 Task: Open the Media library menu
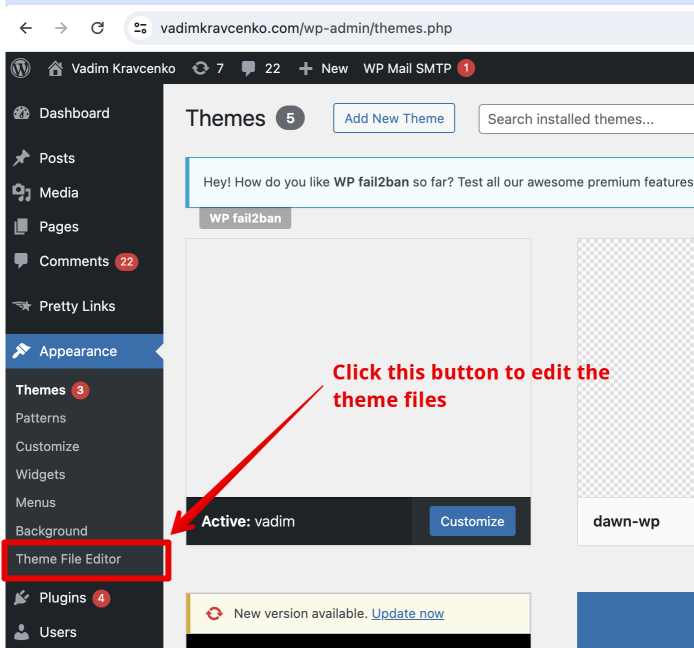[x=59, y=193]
